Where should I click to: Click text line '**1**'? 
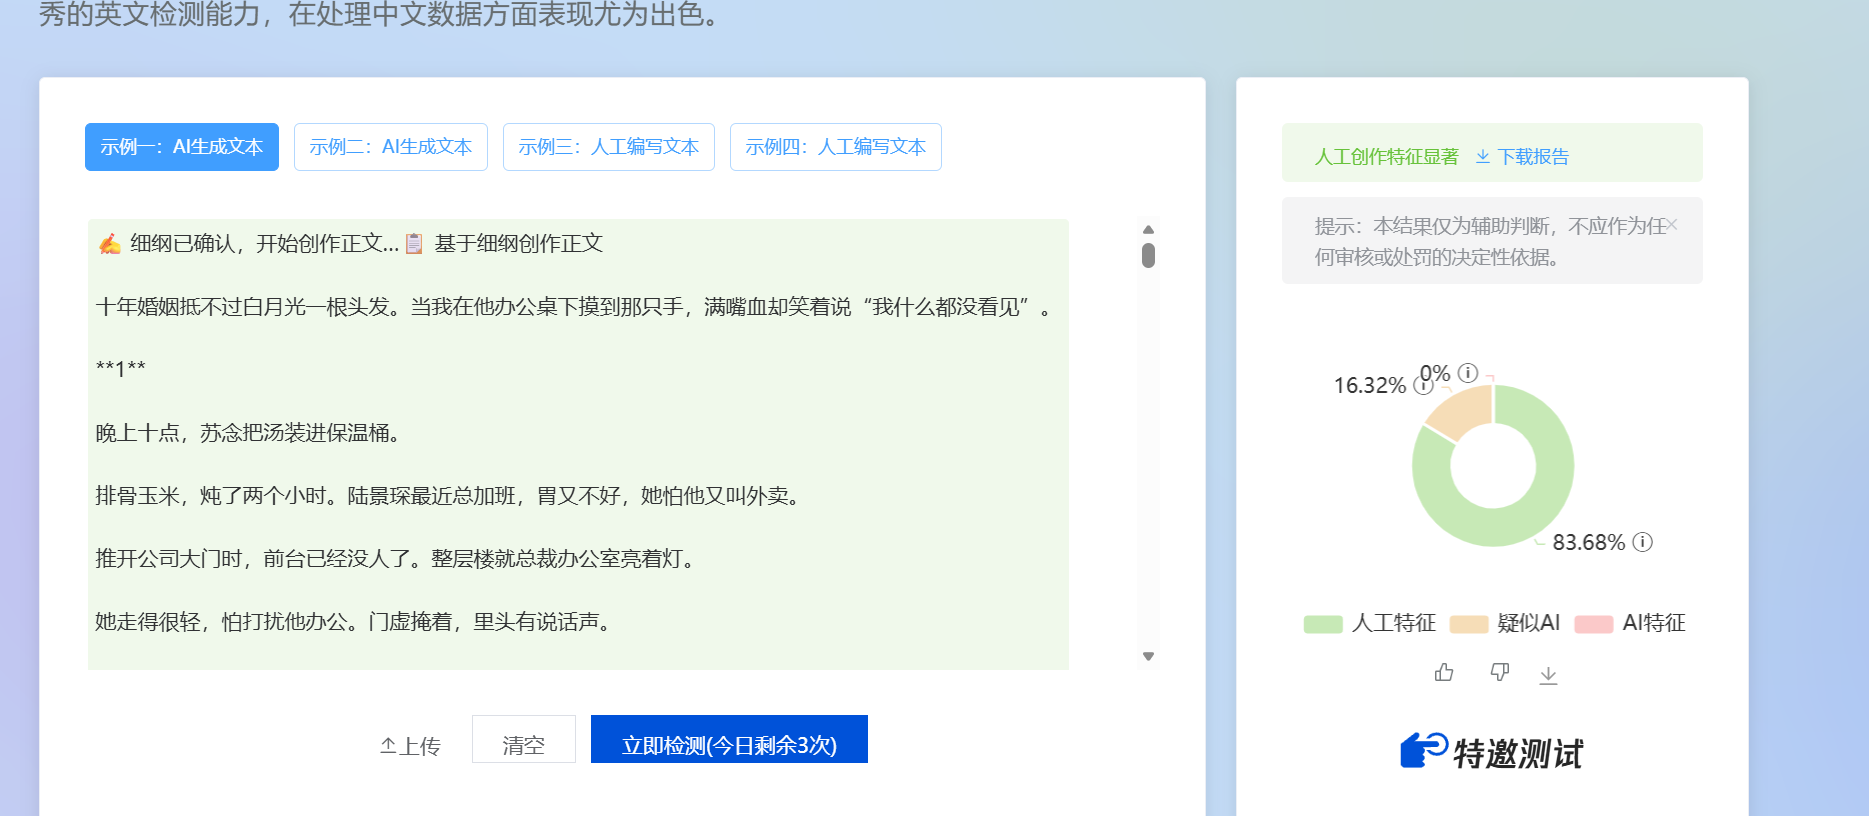tap(121, 369)
